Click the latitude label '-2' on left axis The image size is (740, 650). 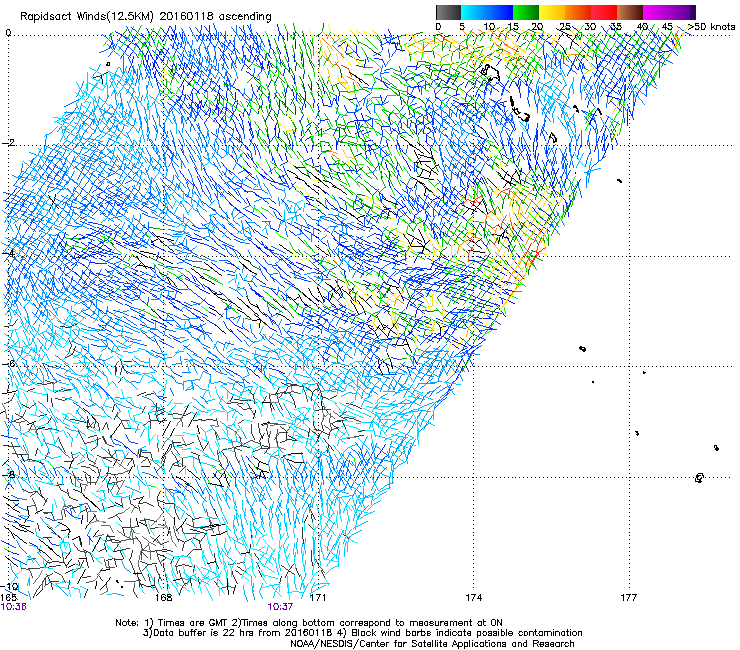click(8, 143)
